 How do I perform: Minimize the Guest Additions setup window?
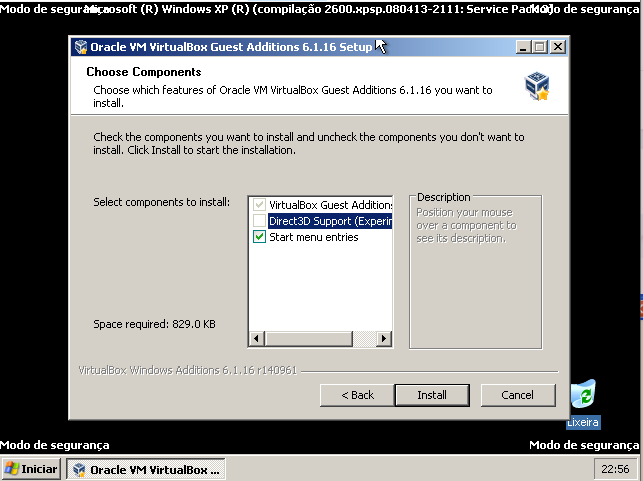click(523, 47)
